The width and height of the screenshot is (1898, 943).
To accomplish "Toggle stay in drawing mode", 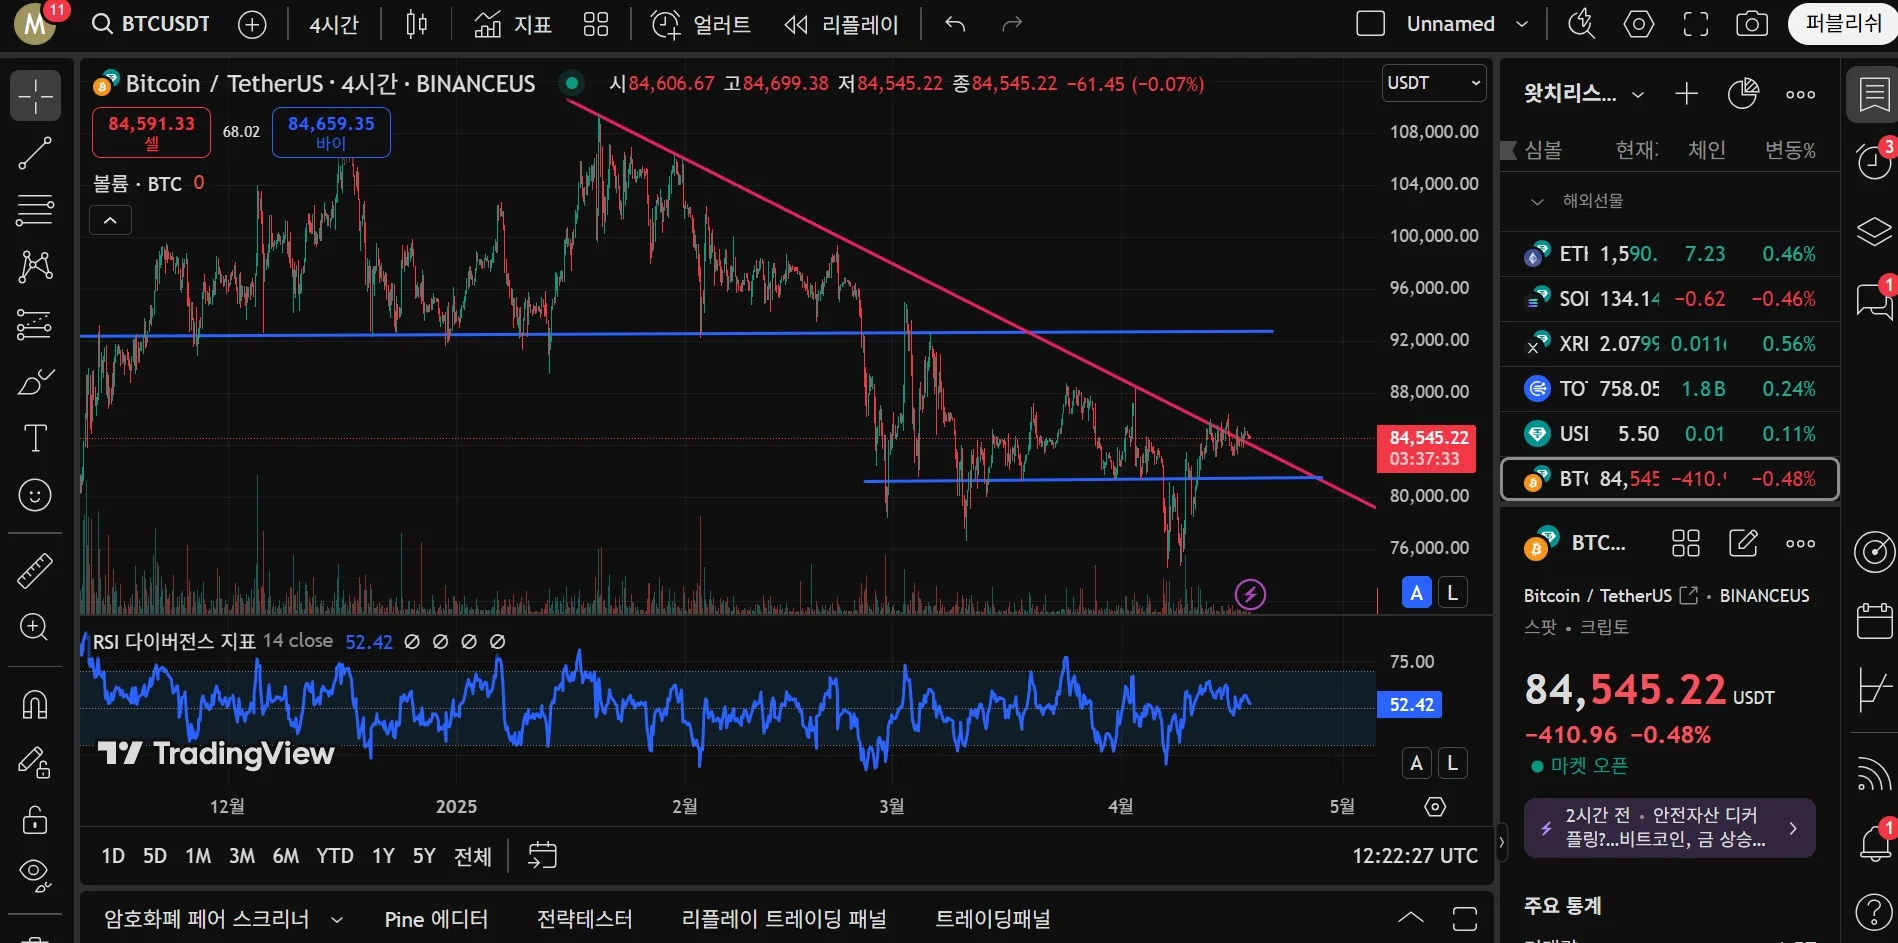I will [x=35, y=763].
